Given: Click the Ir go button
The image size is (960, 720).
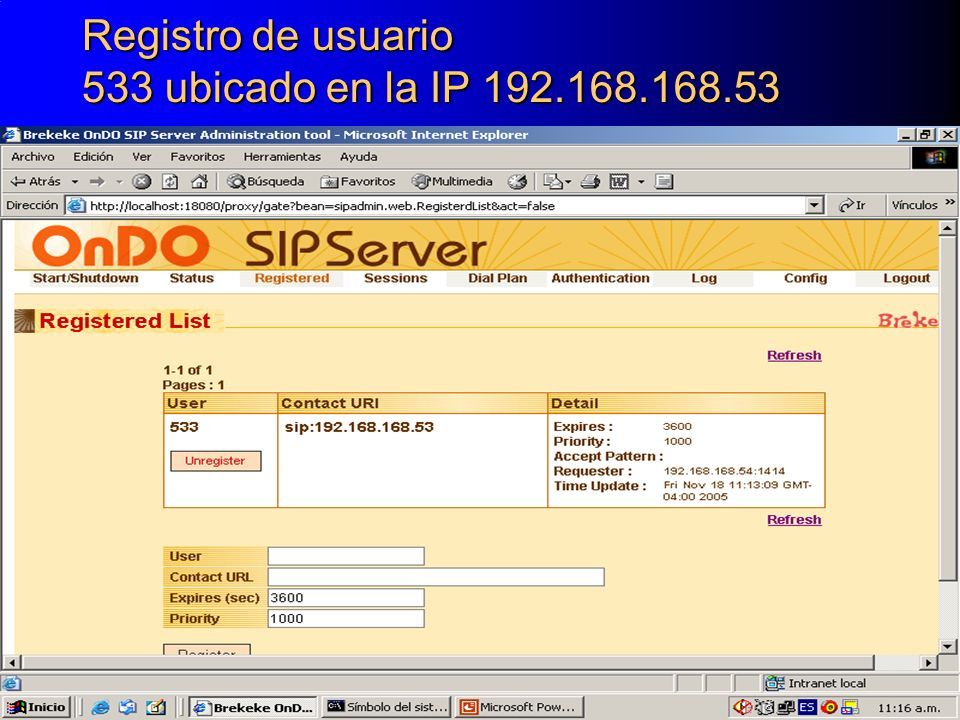Looking at the screenshot, I should [852, 206].
